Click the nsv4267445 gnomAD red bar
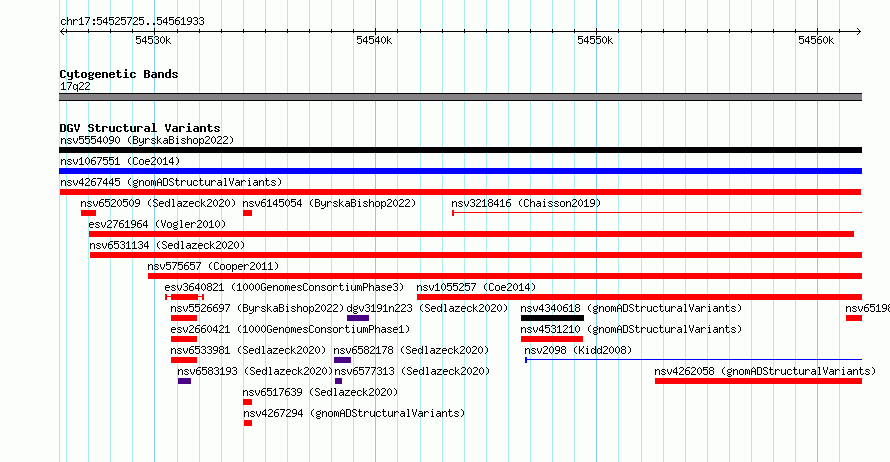Viewport: 890px width, 462px height. [x=460, y=192]
